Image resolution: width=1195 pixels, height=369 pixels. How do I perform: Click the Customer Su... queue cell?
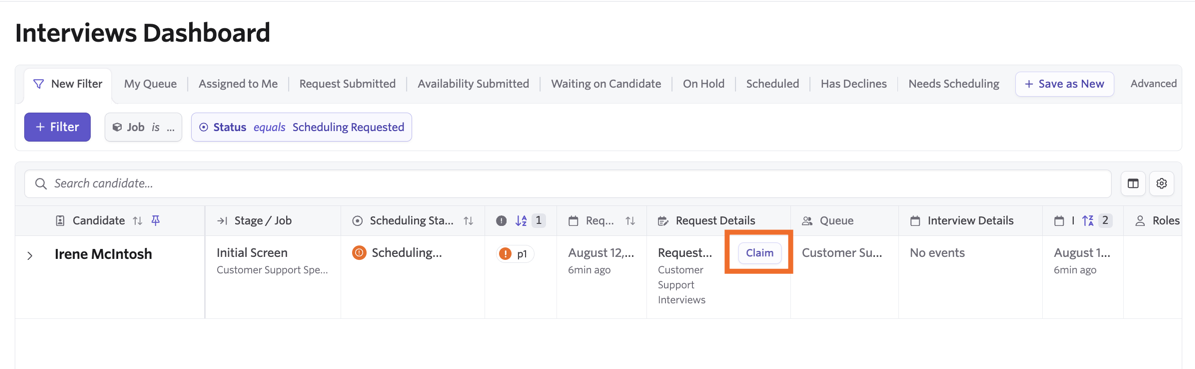842,252
